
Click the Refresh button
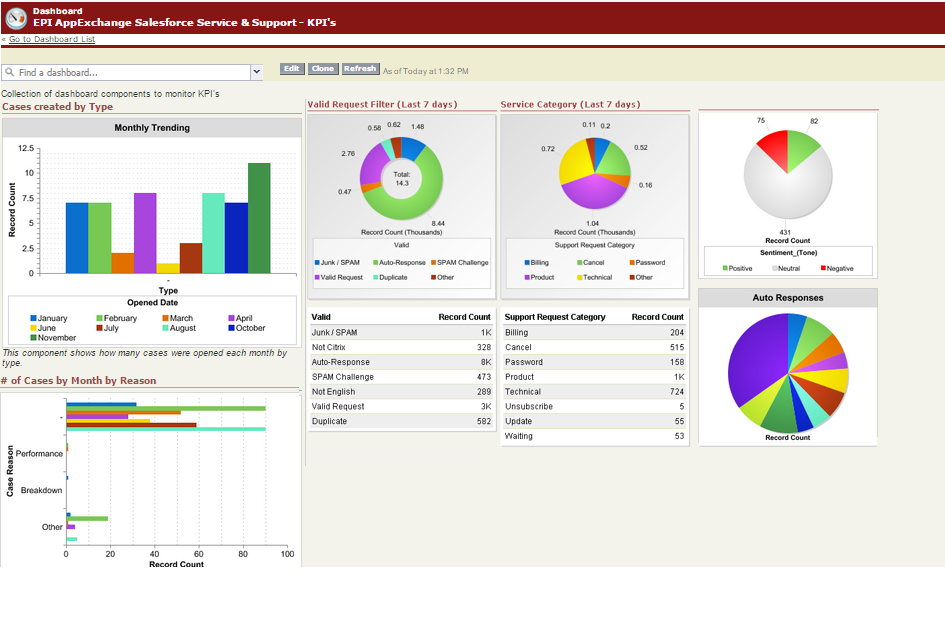(x=360, y=69)
